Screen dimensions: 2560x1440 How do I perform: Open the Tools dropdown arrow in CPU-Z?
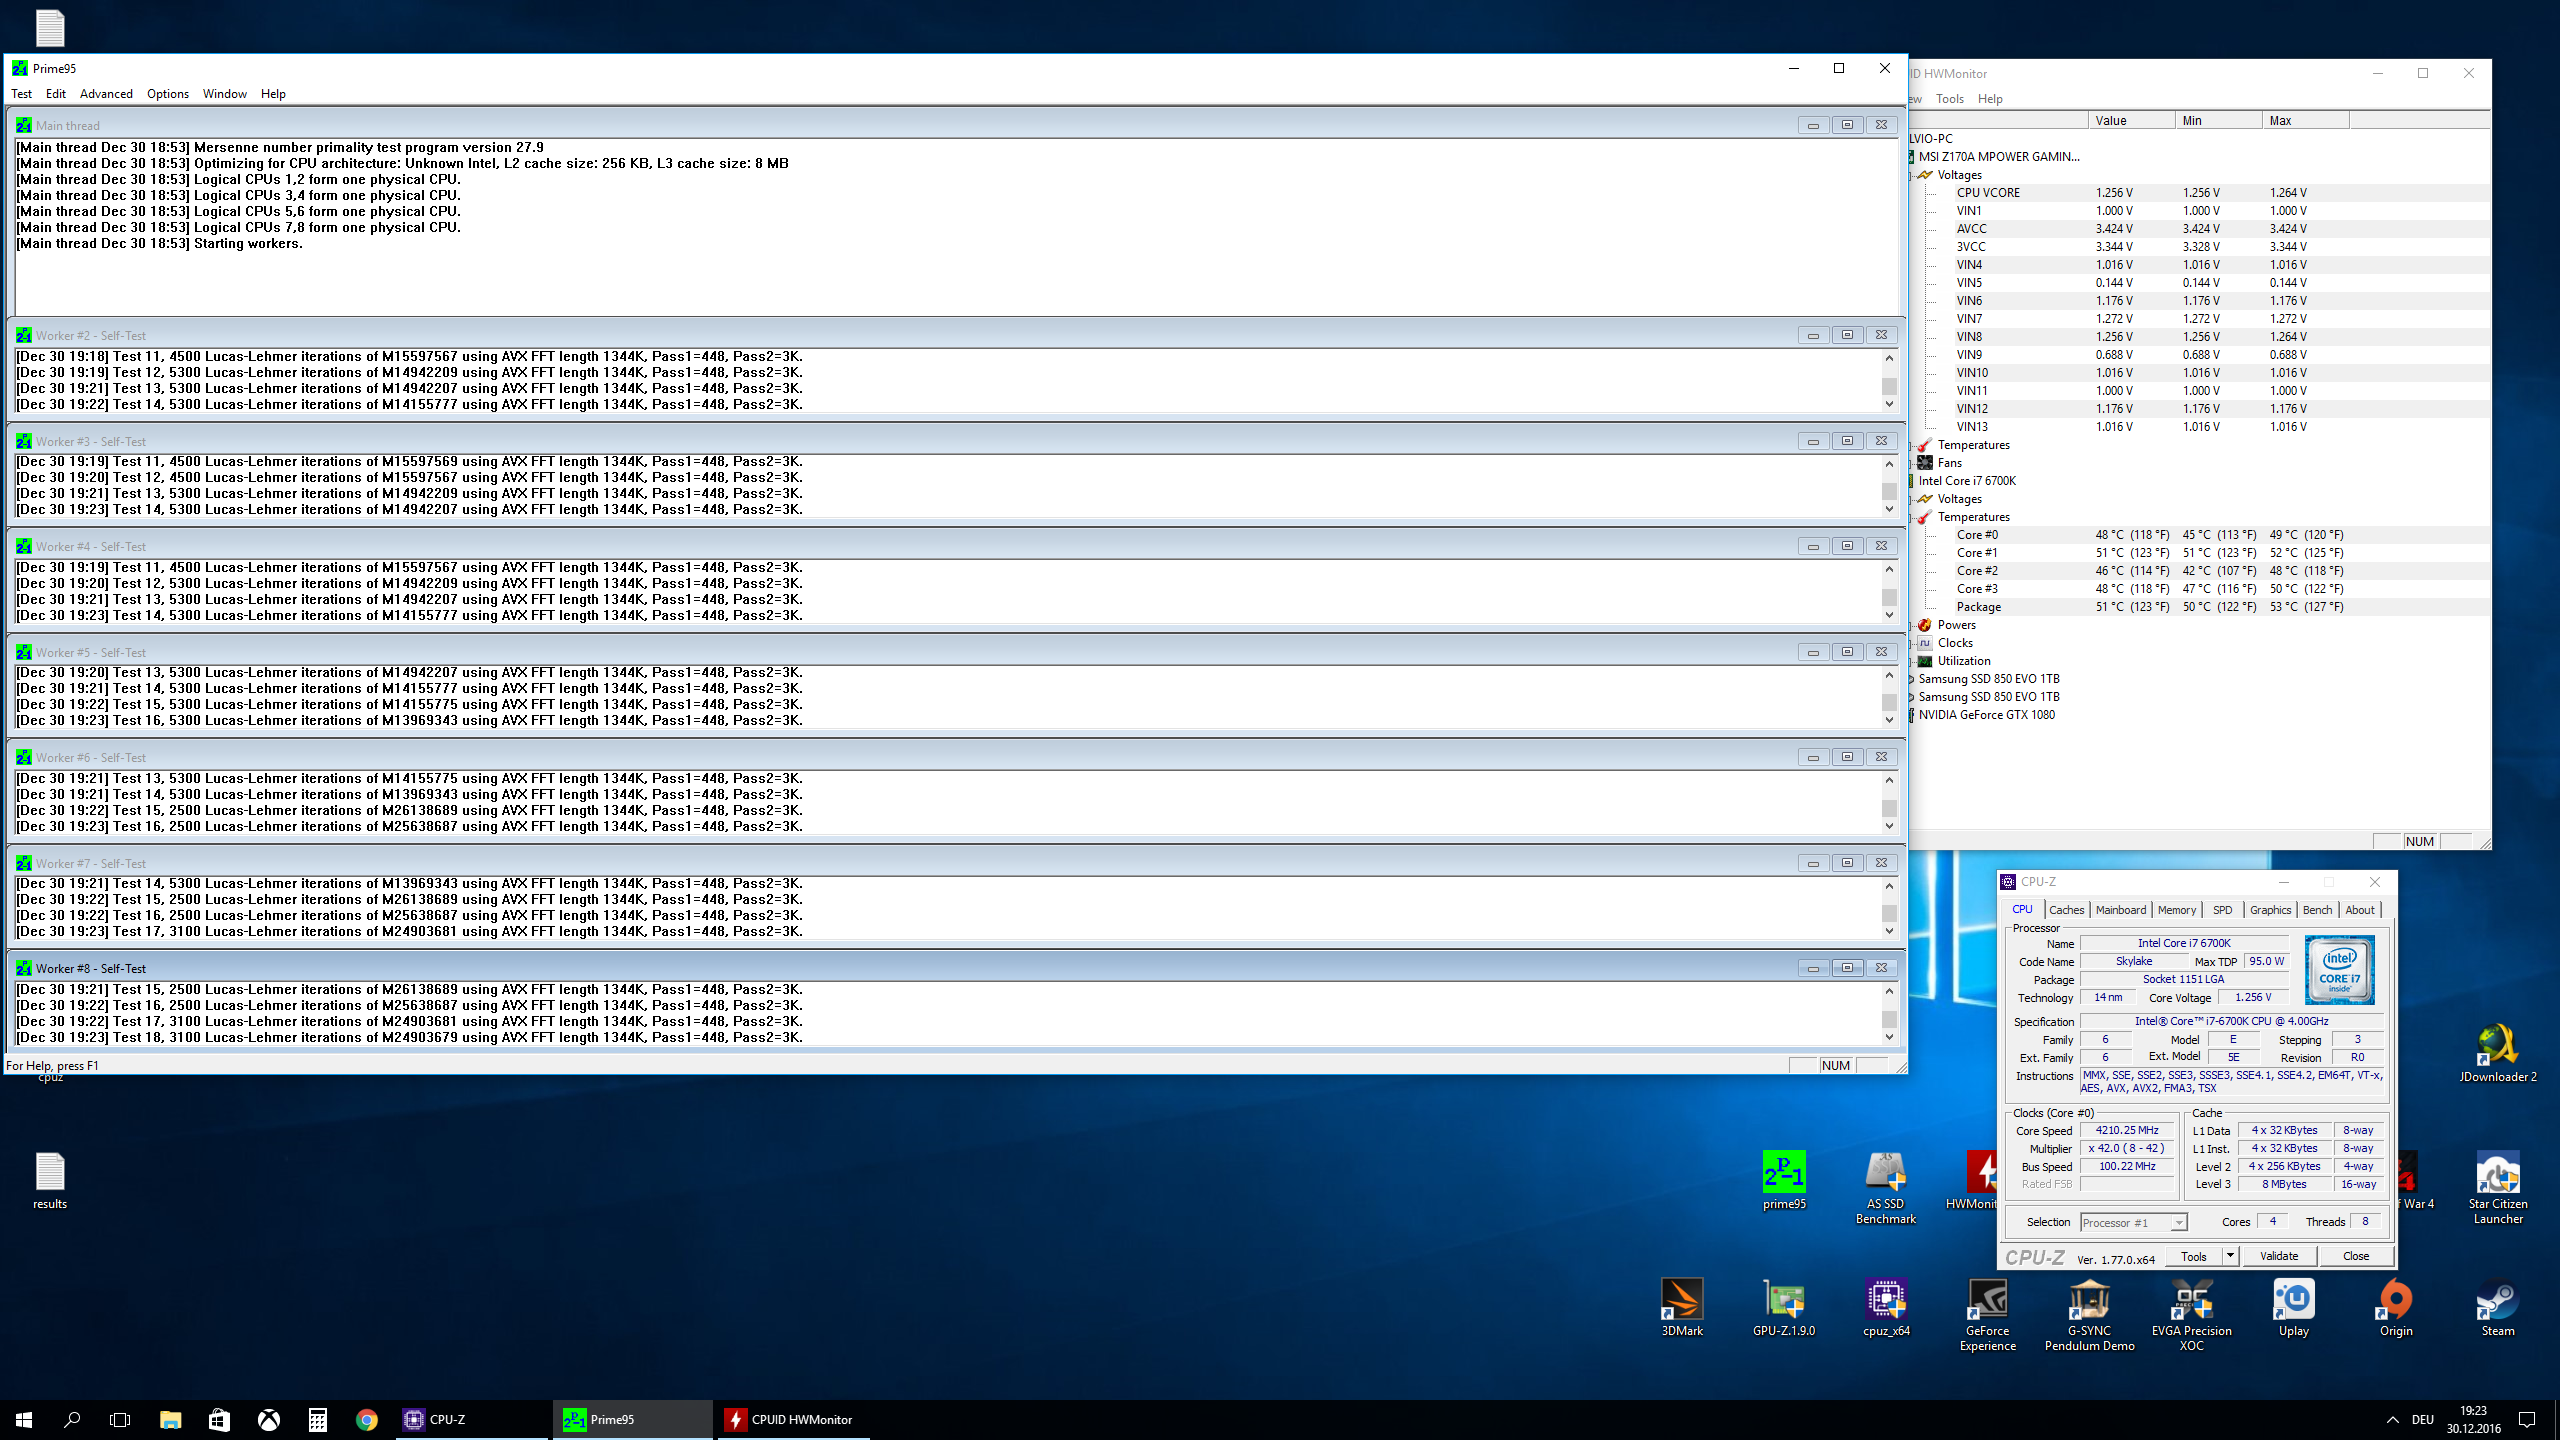tap(2230, 1256)
